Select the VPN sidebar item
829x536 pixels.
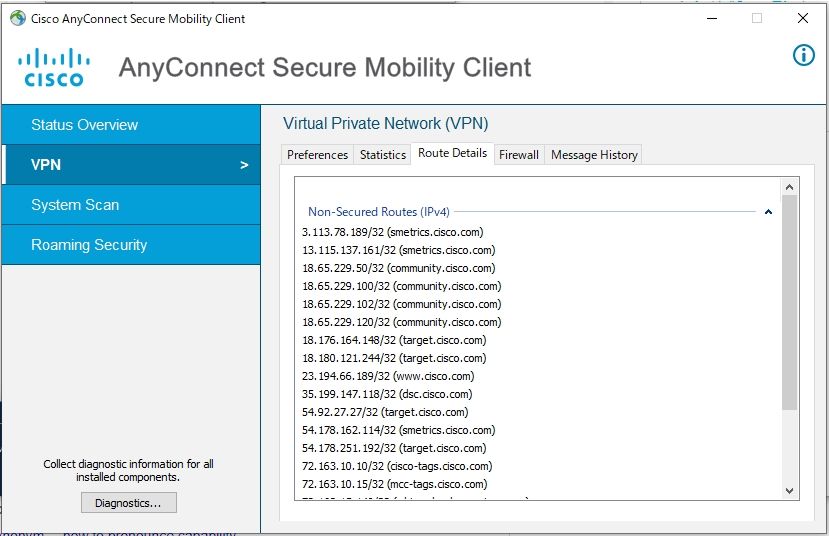coord(131,165)
